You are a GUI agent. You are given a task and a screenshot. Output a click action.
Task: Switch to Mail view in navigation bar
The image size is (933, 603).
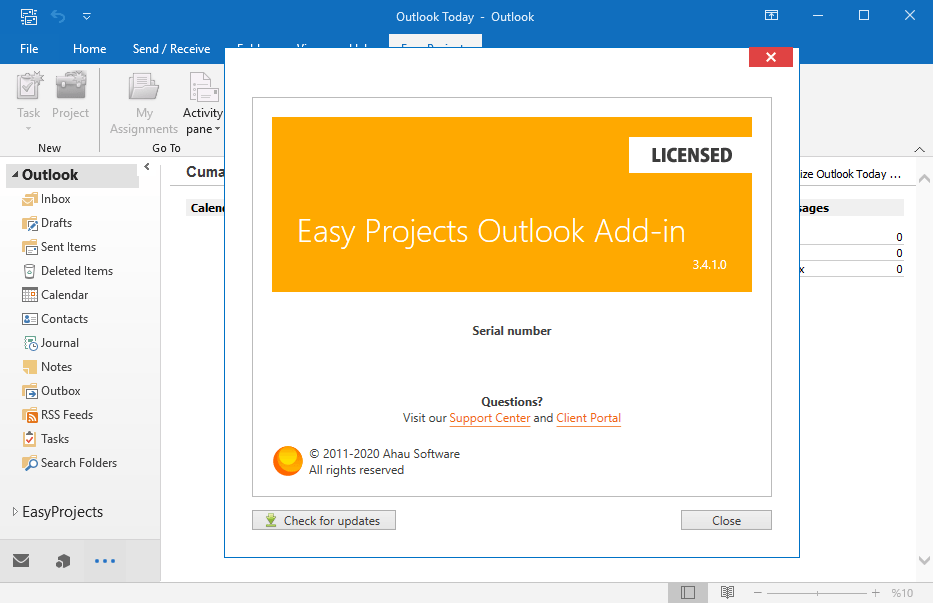click(x=21, y=560)
